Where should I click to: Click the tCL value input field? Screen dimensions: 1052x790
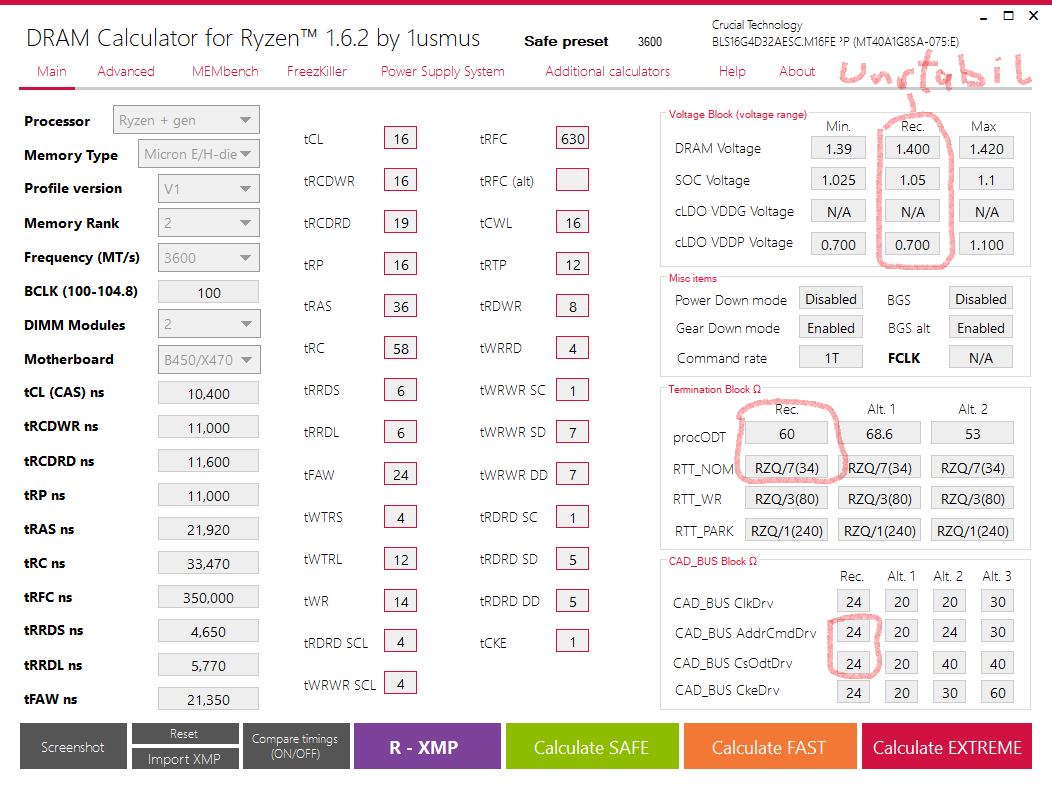[400, 138]
